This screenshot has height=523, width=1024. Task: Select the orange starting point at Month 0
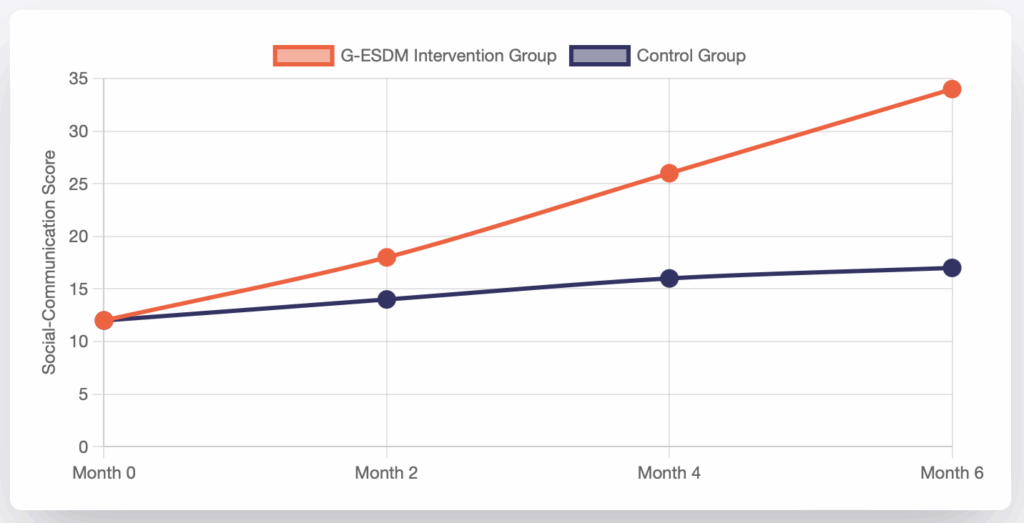(x=103, y=321)
